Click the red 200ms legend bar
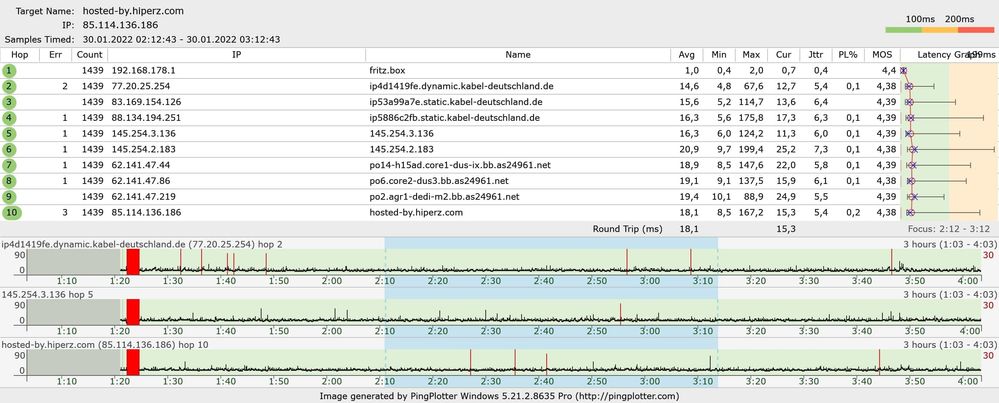 (x=975, y=30)
